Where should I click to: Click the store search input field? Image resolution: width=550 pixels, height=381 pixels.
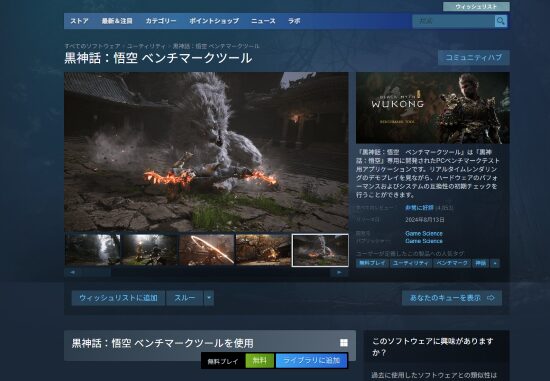tap(454, 21)
